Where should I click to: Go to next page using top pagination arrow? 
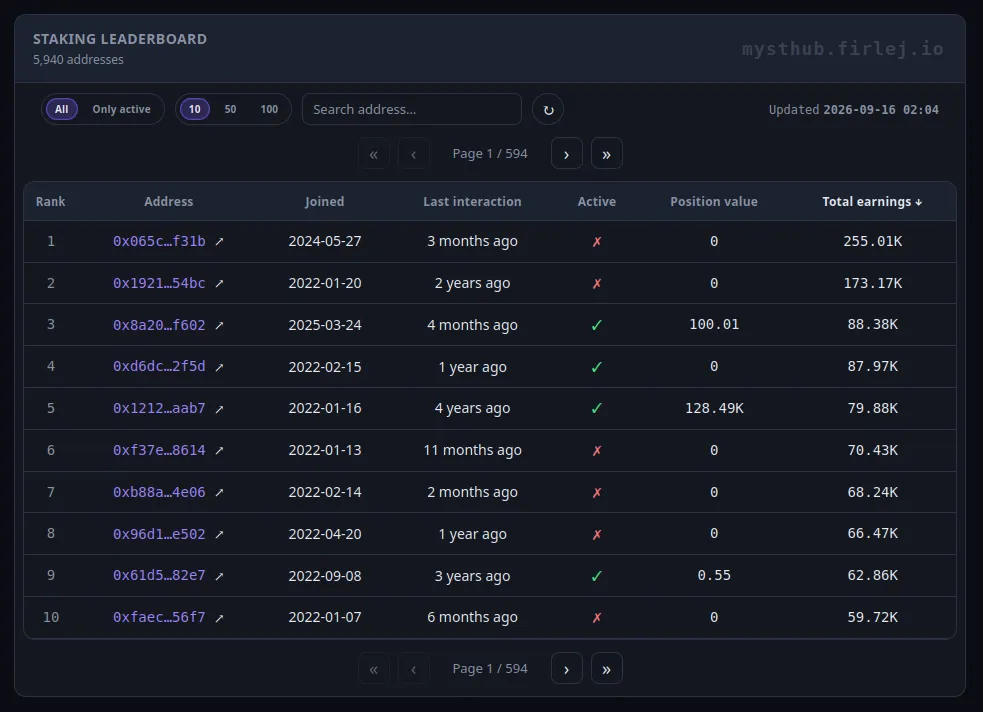point(567,154)
